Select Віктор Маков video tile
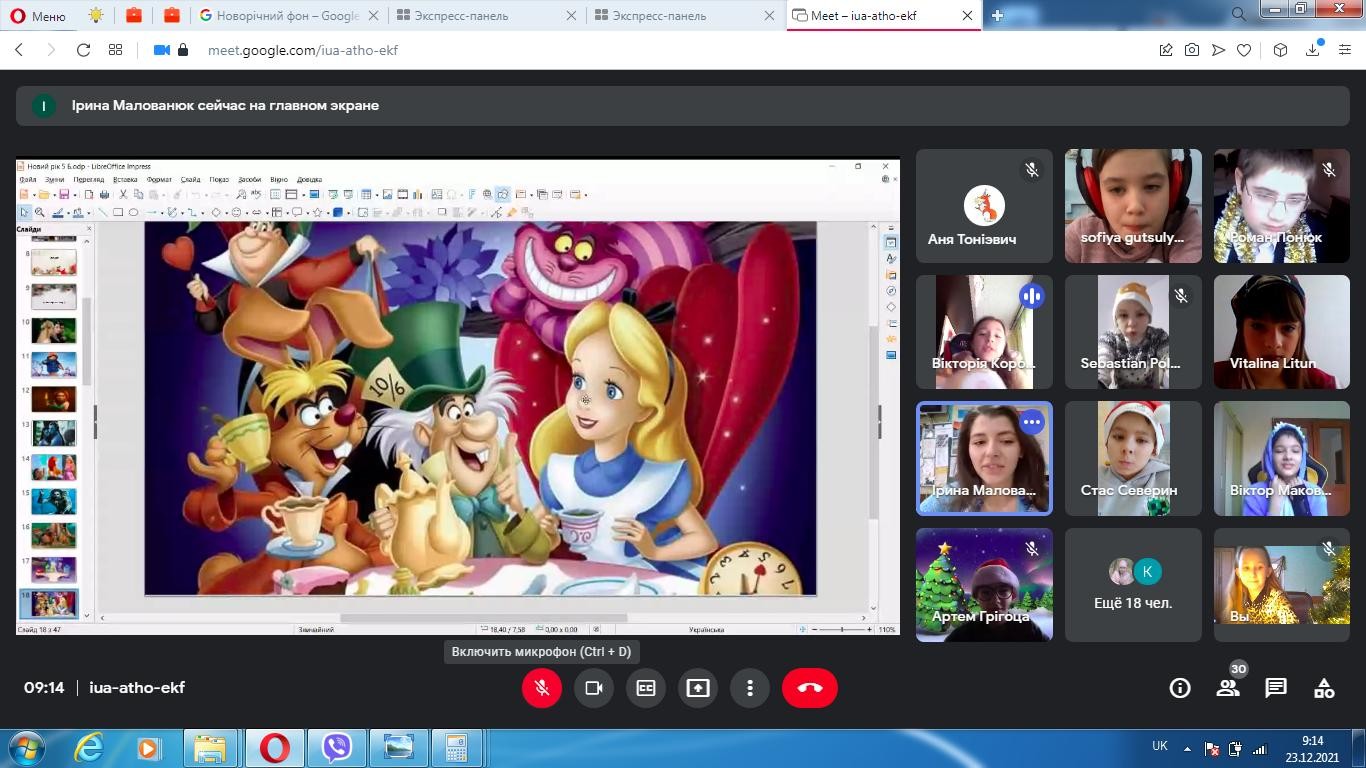The height and width of the screenshot is (768, 1366). (x=1282, y=459)
